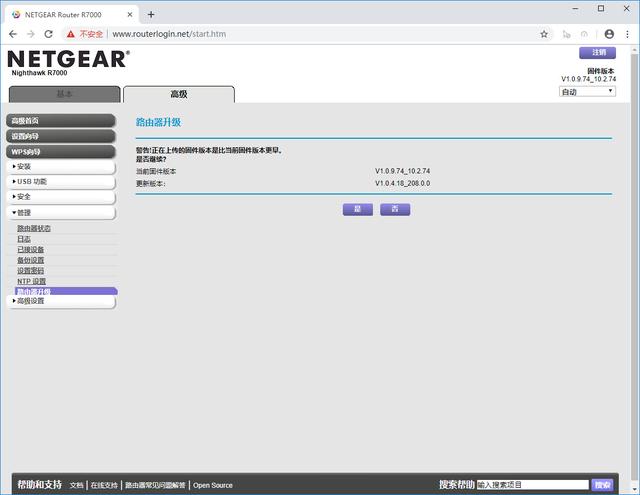Open the language dropdown showing 自动
Image resolution: width=640 pixels, height=495 pixels.
[587, 92]
